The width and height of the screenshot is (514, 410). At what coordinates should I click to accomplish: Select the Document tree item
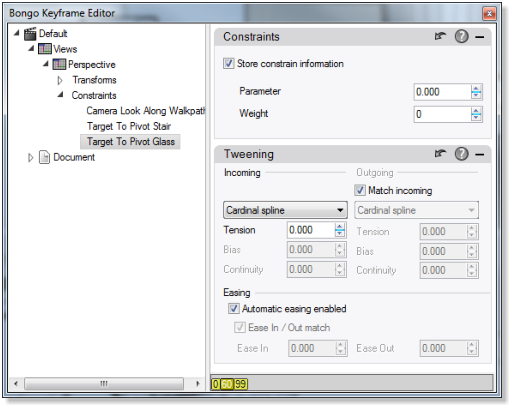point(74,157)
